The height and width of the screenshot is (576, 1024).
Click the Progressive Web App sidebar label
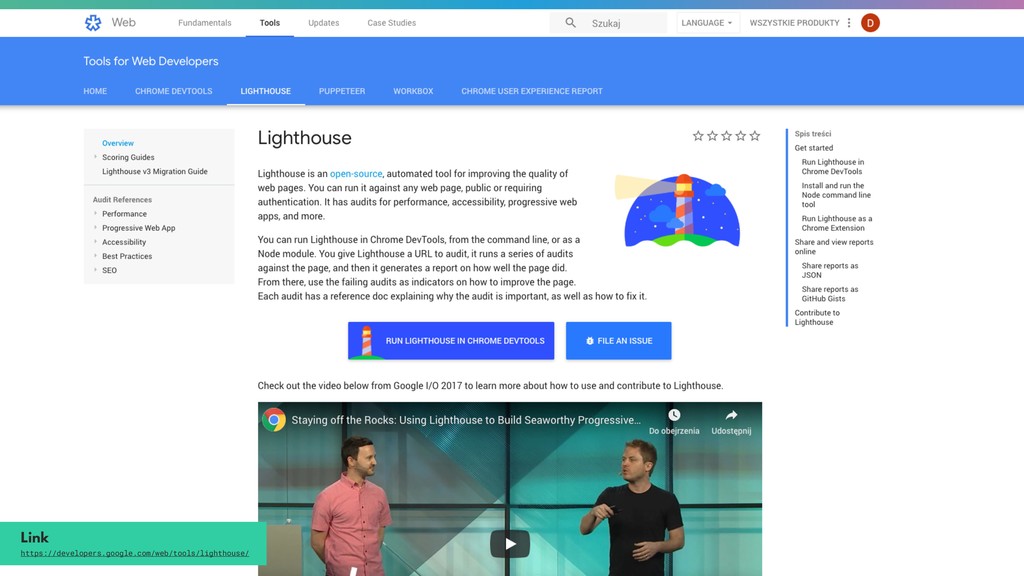(x=138, y=228)
